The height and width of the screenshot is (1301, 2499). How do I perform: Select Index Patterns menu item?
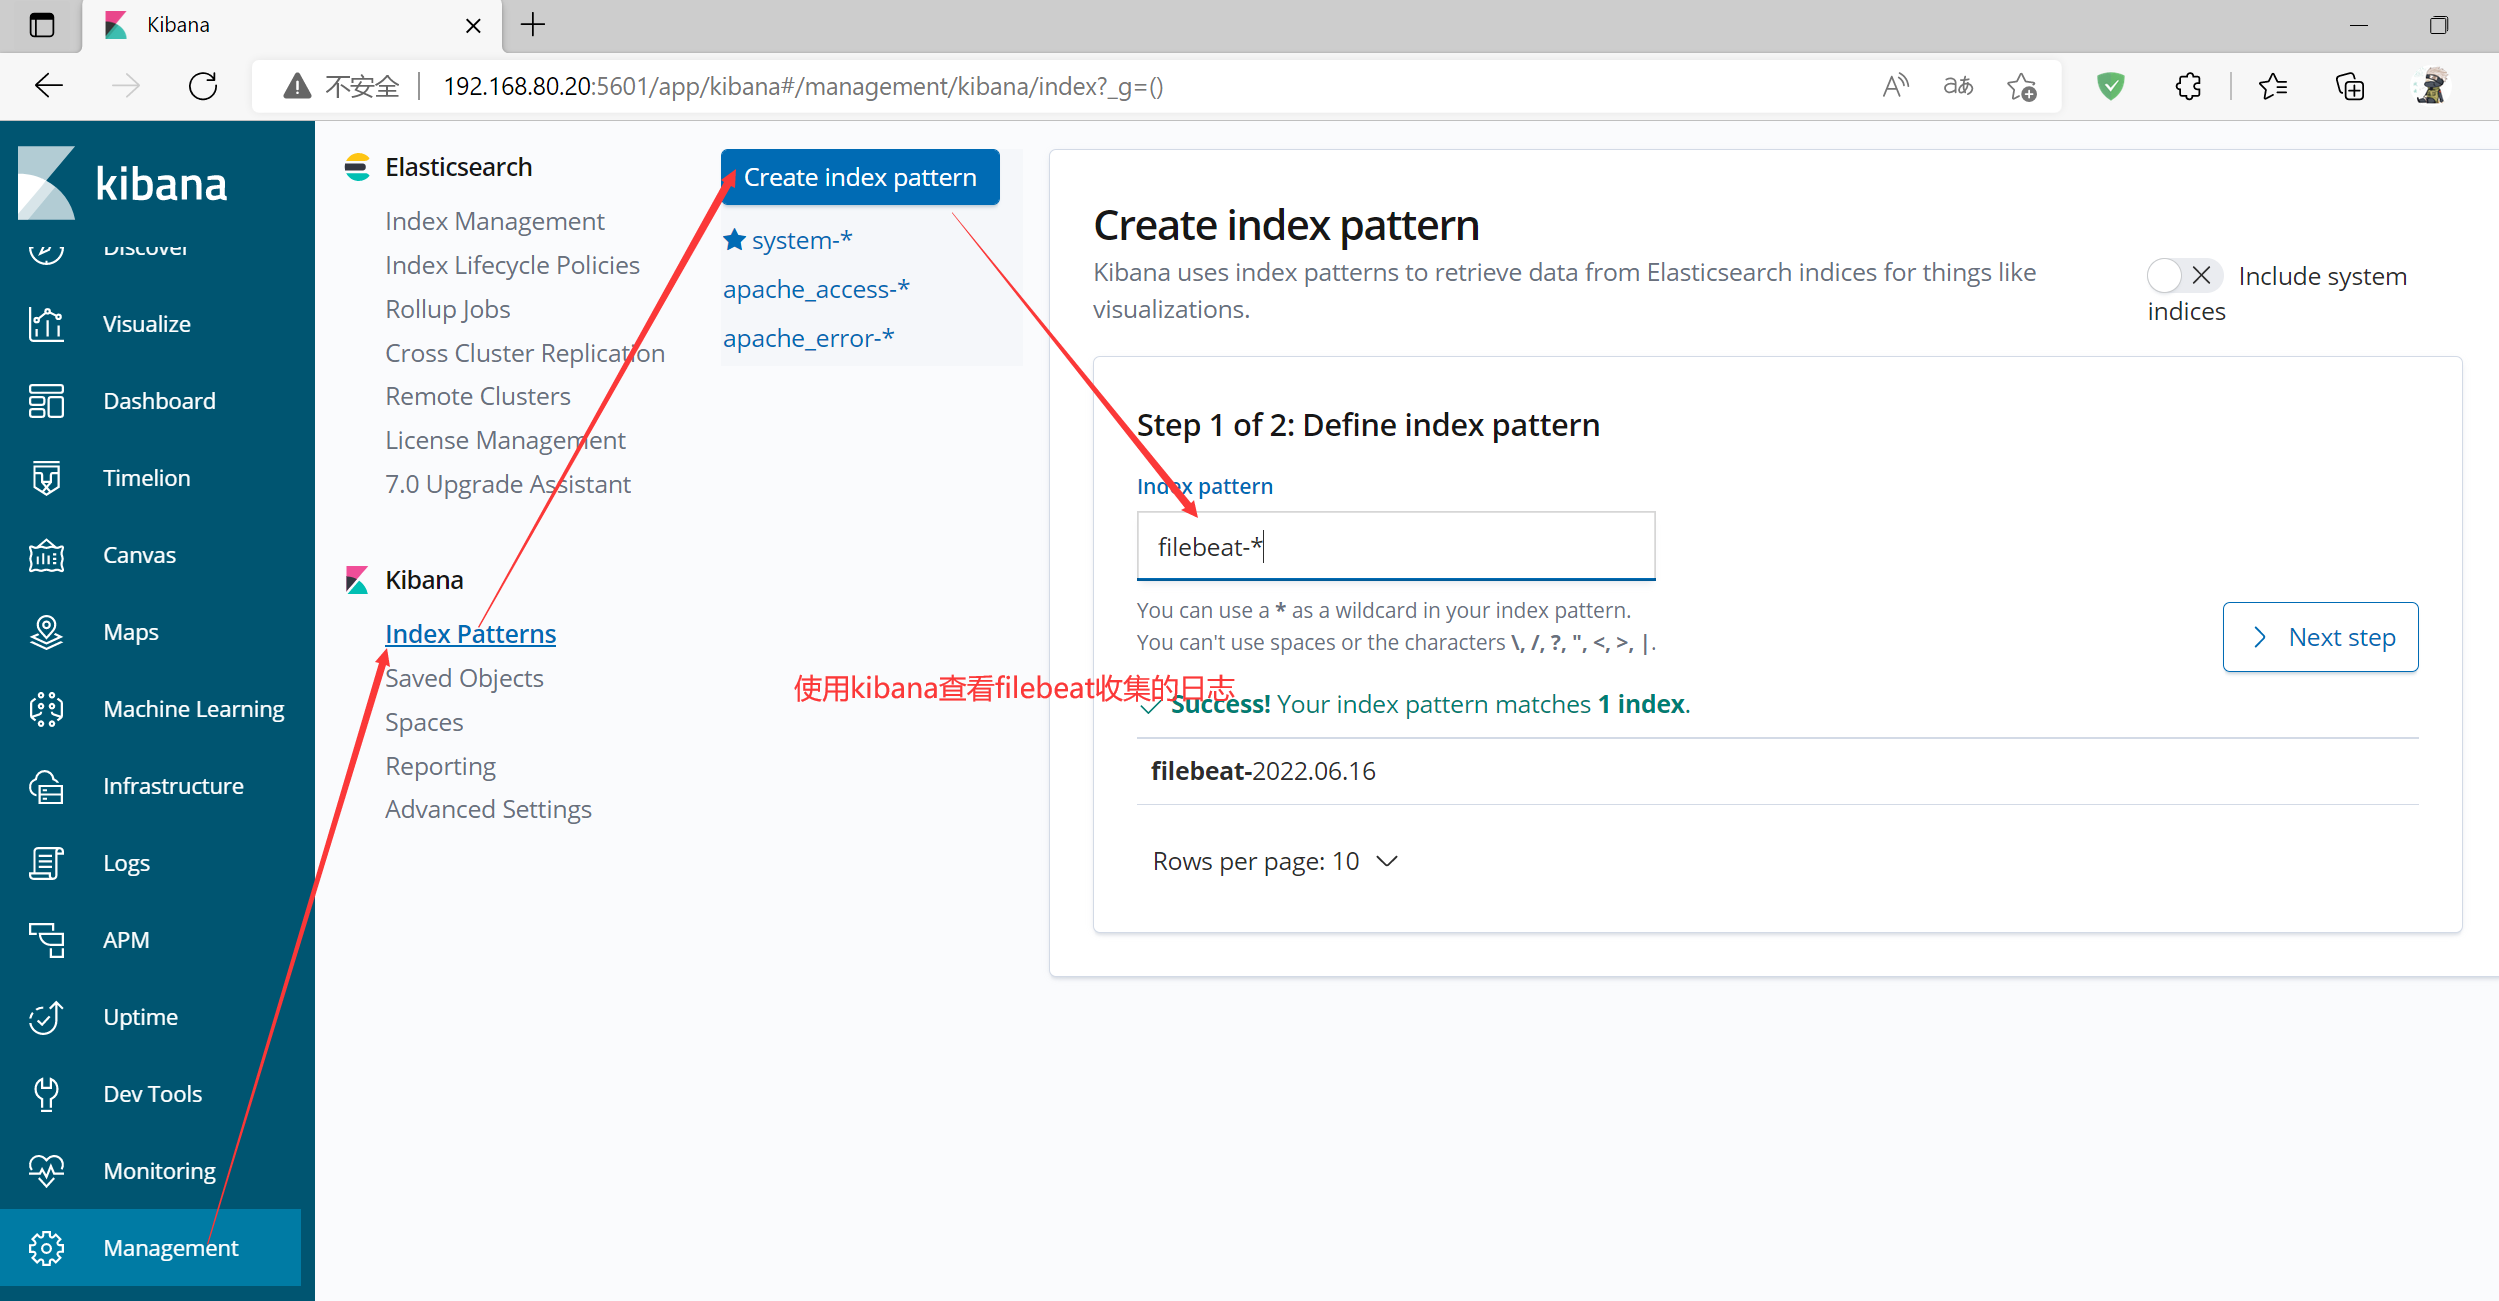tap(468, 633)
